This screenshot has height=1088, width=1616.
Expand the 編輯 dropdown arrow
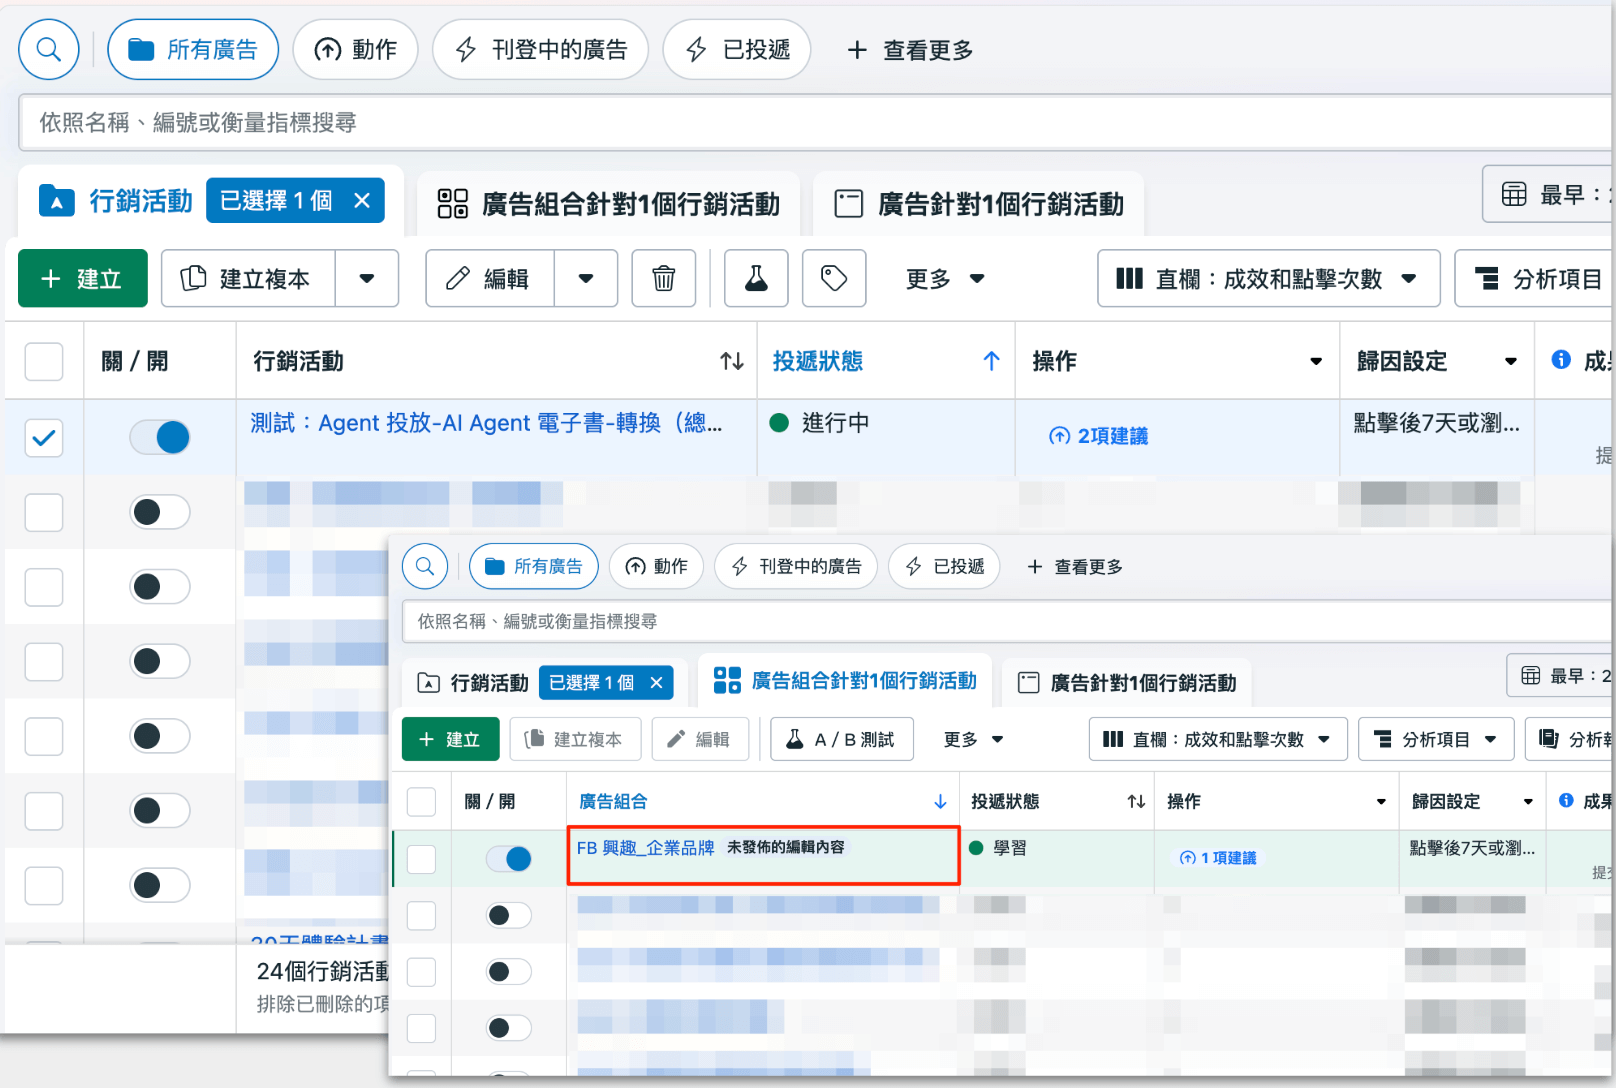[585, 278]
